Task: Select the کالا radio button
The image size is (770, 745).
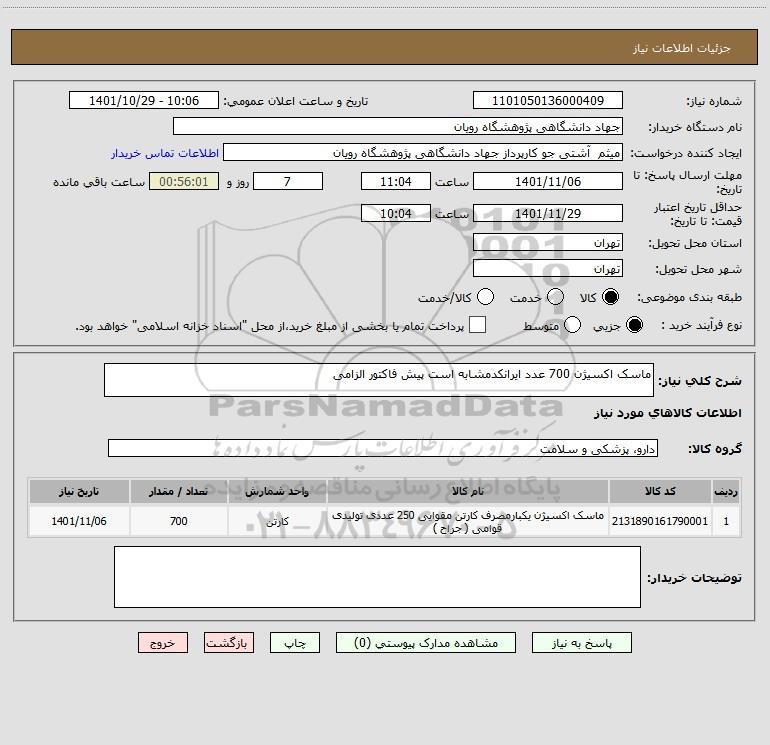Action: [x=610, y=297]
